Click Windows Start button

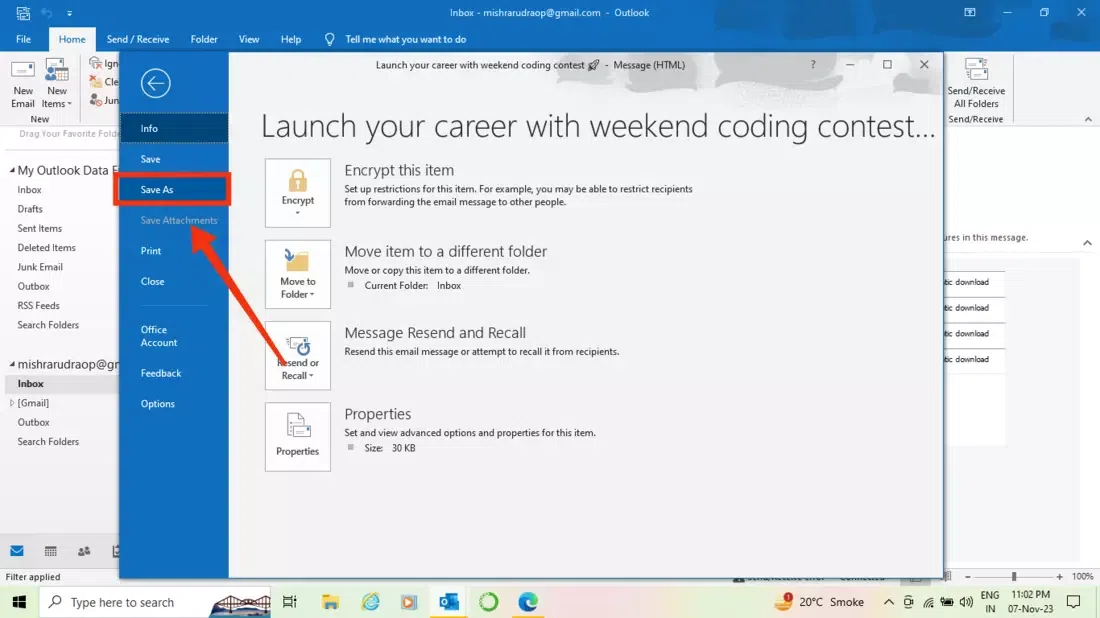coord(19,602)
